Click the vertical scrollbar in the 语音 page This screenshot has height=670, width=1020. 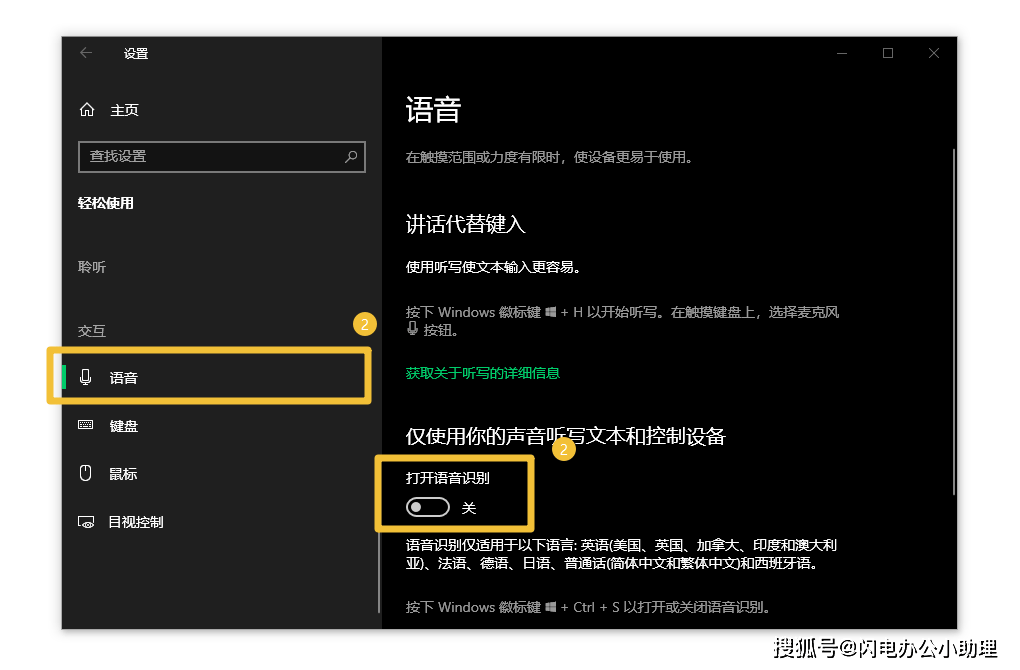click(954, 322)
